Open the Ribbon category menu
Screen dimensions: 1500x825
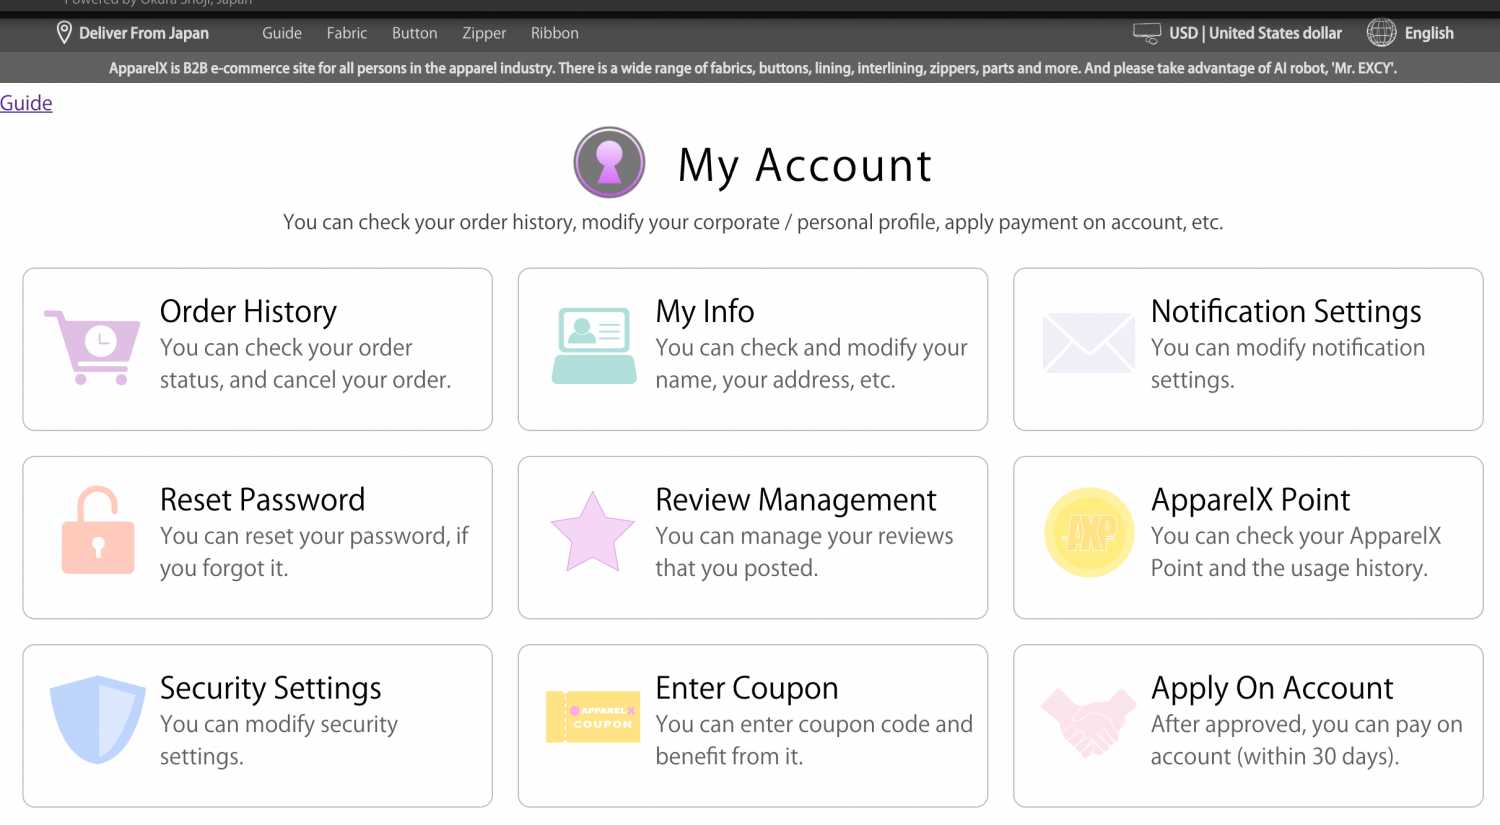click(555, 33)
